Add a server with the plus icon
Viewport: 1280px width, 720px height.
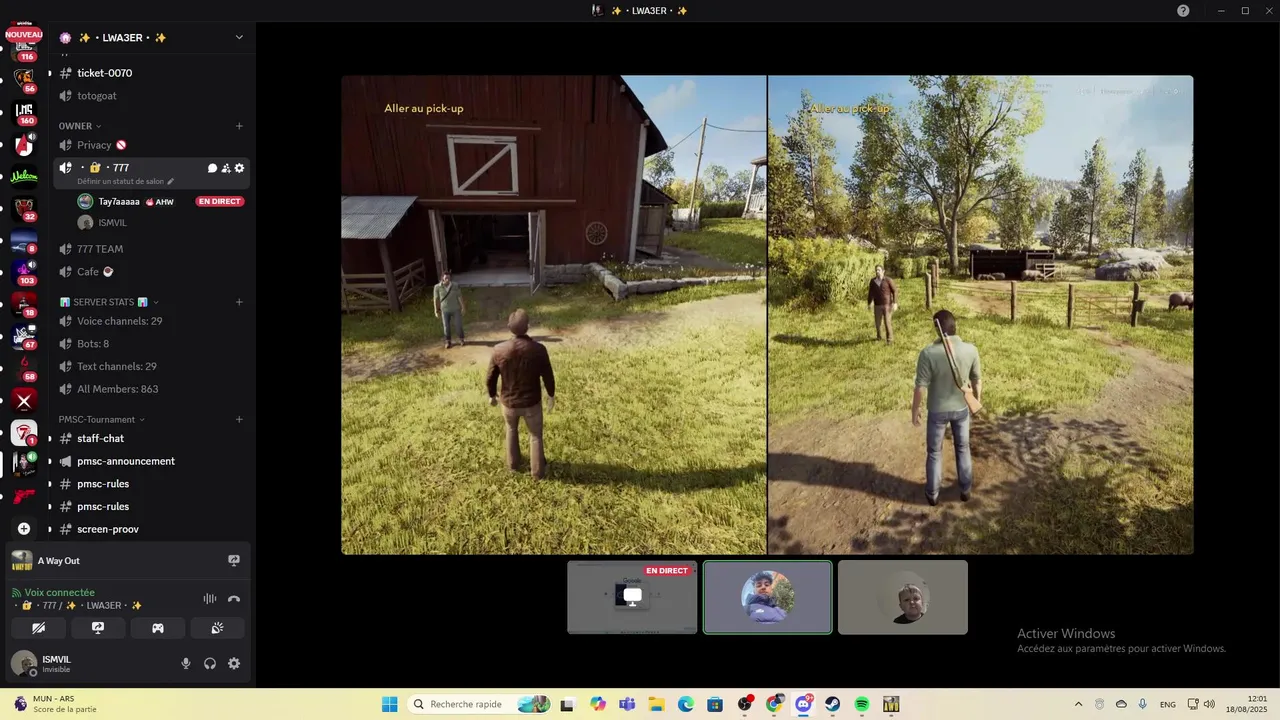coord(24,528)
